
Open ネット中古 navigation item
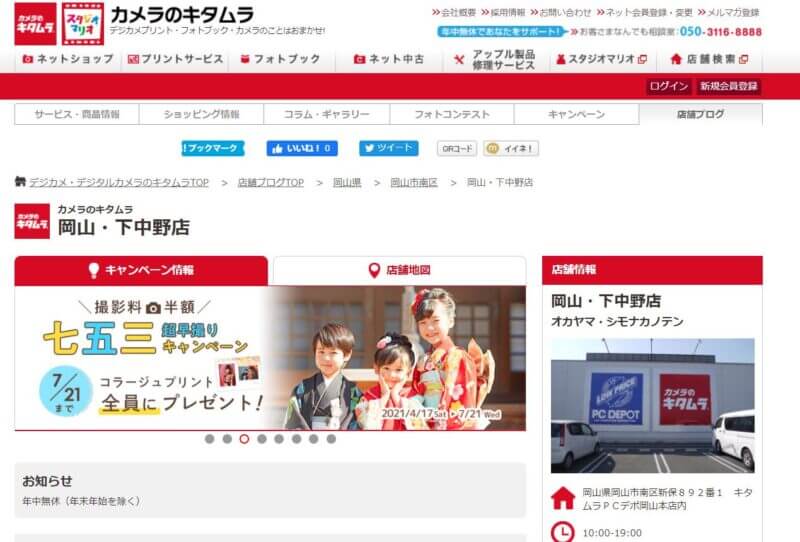(x=388, y=59)
